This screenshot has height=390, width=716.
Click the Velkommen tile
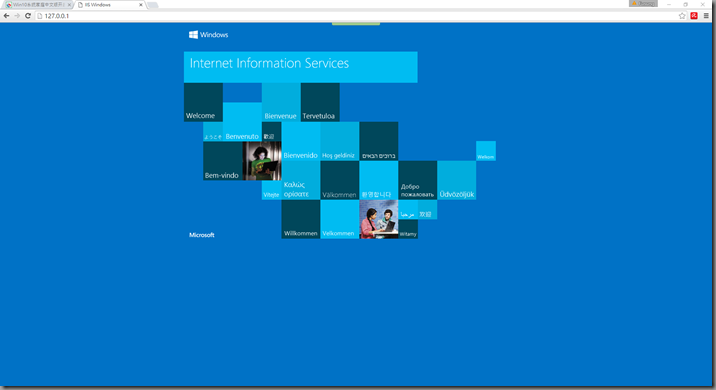click(340, 219)
